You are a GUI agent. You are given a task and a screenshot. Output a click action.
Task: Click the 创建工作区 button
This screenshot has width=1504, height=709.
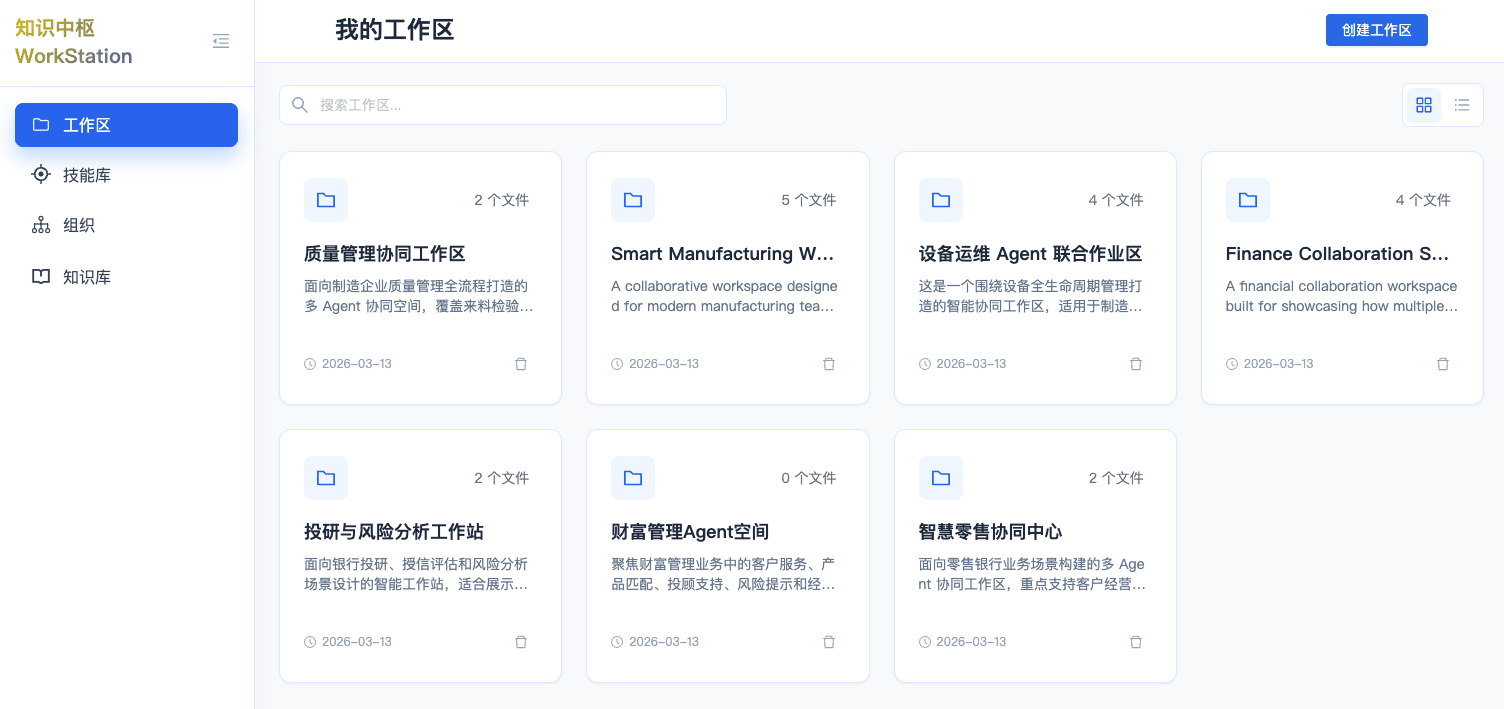point(1377,30)
